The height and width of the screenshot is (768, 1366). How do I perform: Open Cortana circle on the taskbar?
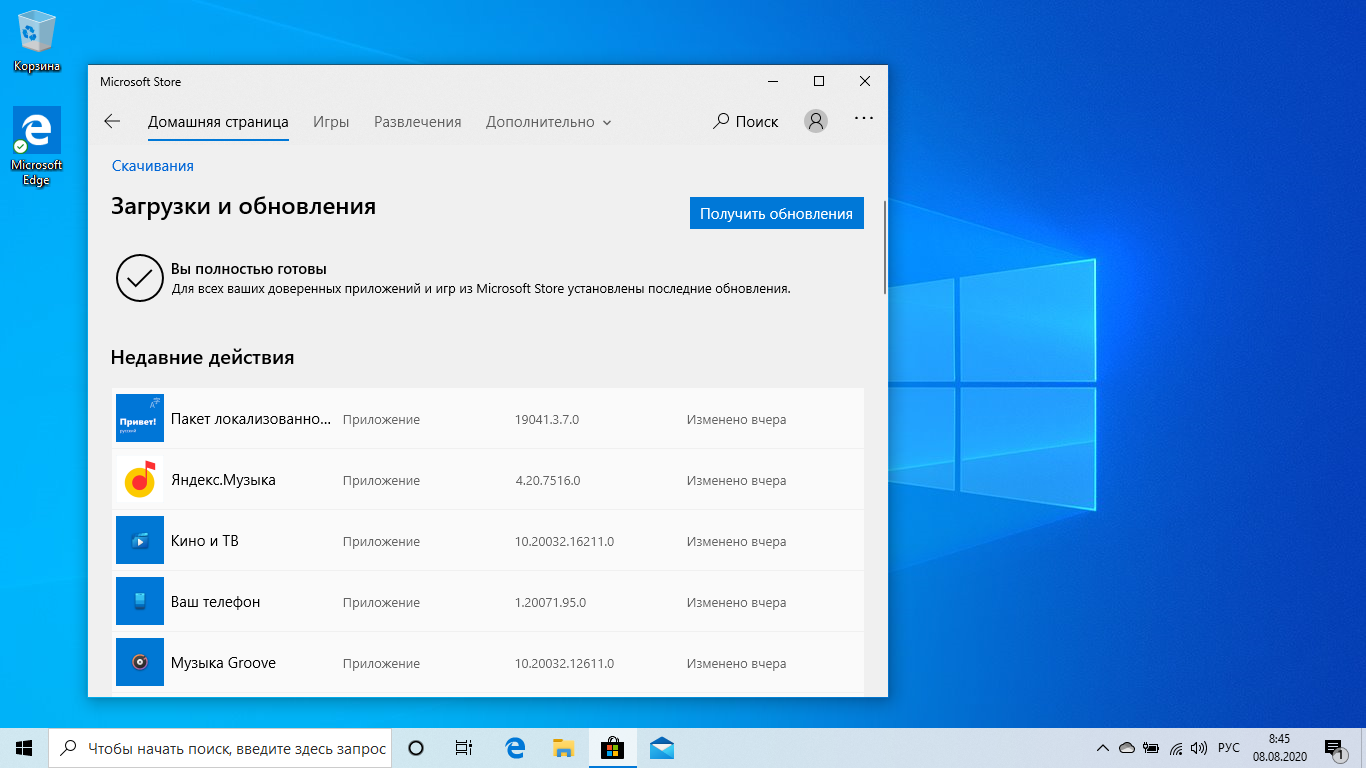click(417, 747)
